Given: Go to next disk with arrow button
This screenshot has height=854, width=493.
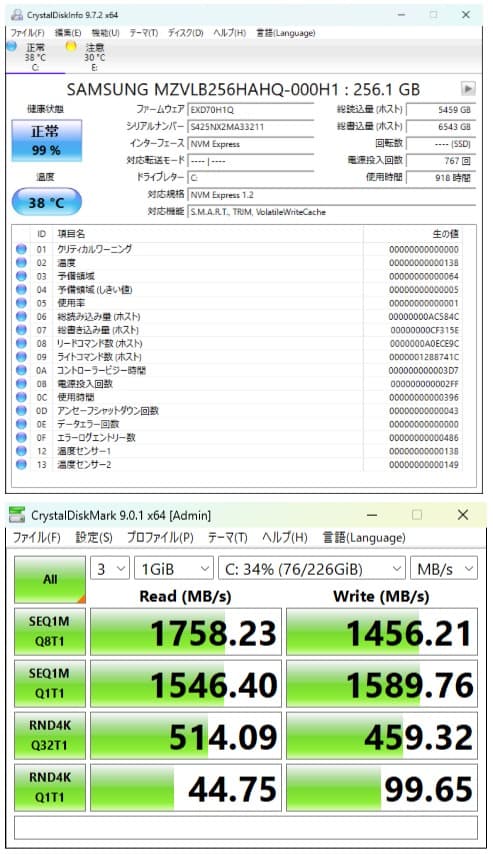Looking at the screenshot, I should click(x=468, y=88).
